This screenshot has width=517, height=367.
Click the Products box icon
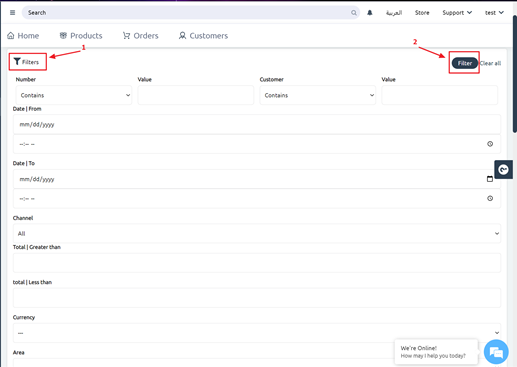(x=63, y=35)
